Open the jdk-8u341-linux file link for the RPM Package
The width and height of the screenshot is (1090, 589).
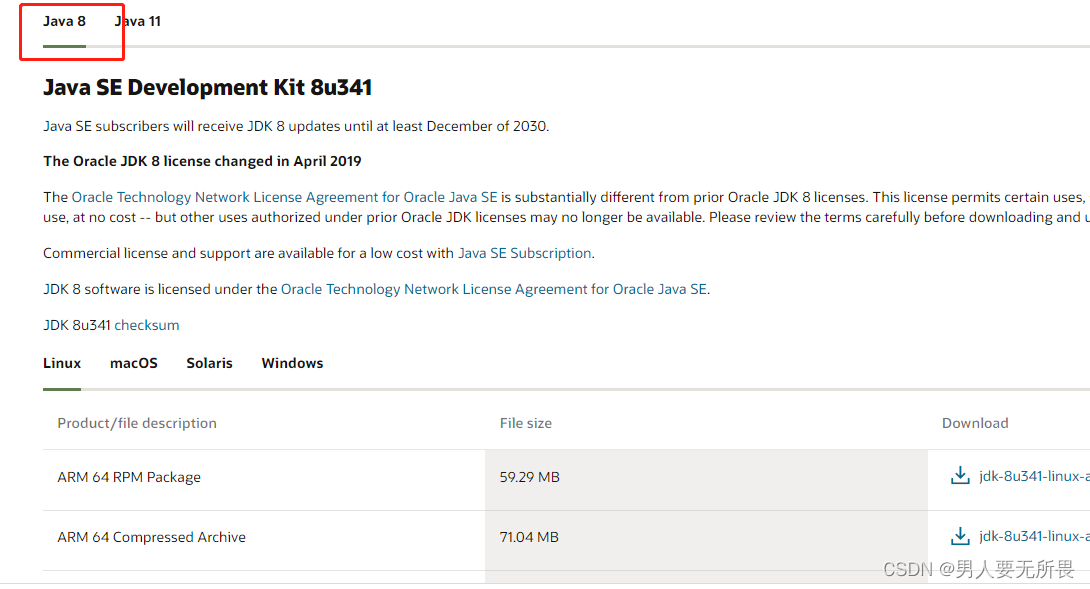coord(1034,476)
